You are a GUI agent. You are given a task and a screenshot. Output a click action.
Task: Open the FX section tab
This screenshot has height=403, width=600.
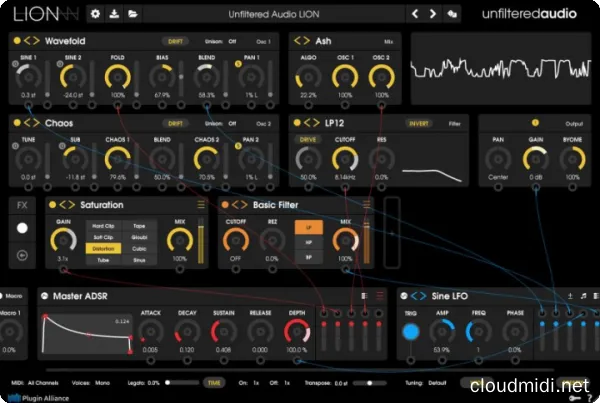[x=23, y=205]
